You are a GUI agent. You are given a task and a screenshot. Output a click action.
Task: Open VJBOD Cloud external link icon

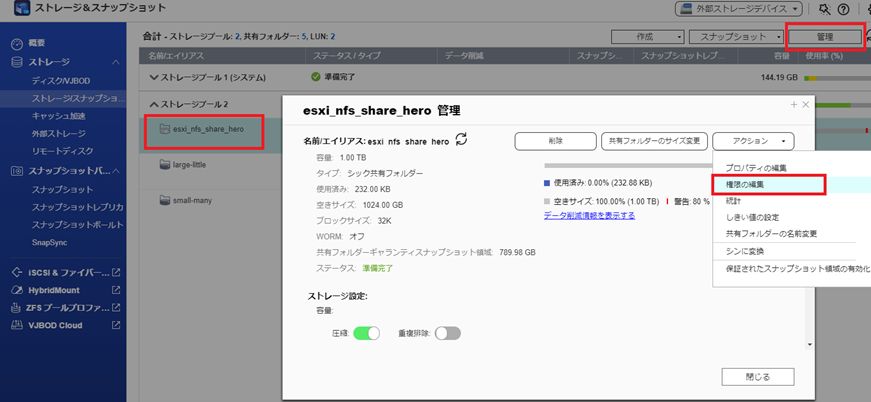(116, 325)
